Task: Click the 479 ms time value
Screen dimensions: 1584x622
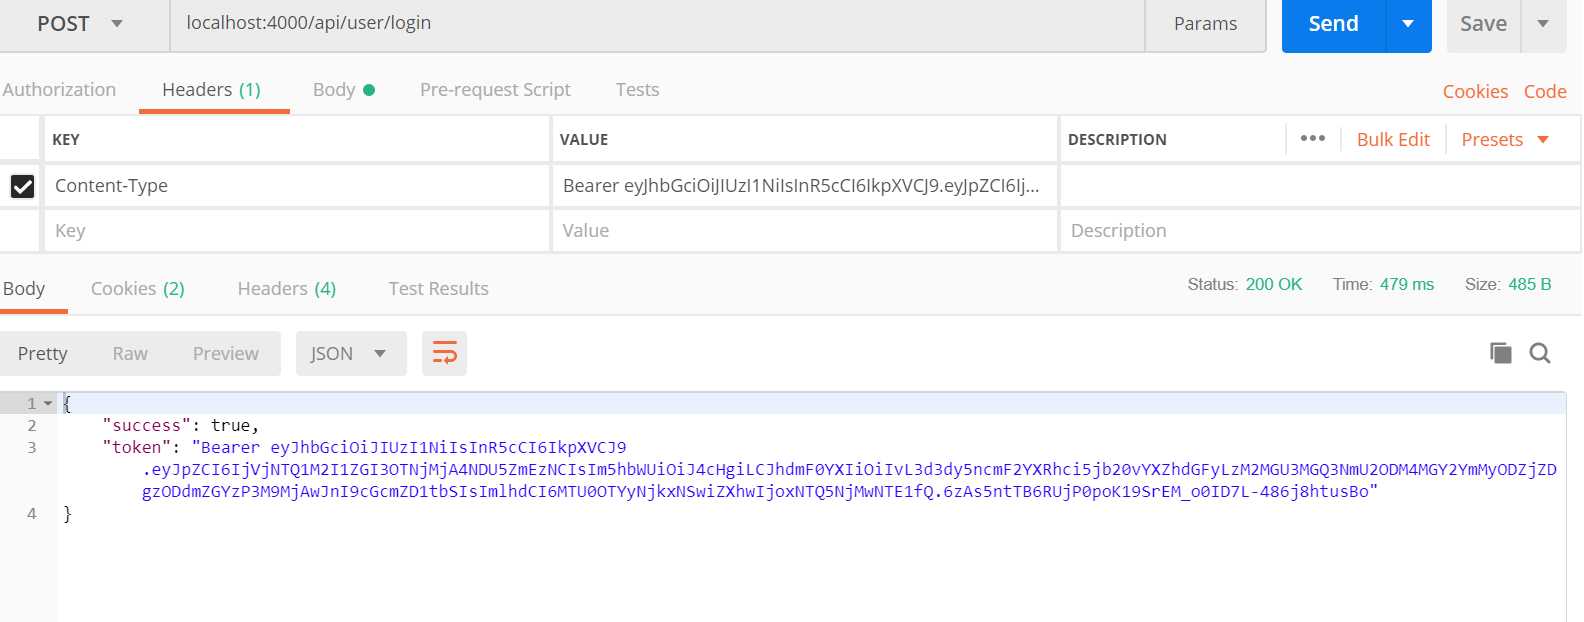Action: [1407, 285]
